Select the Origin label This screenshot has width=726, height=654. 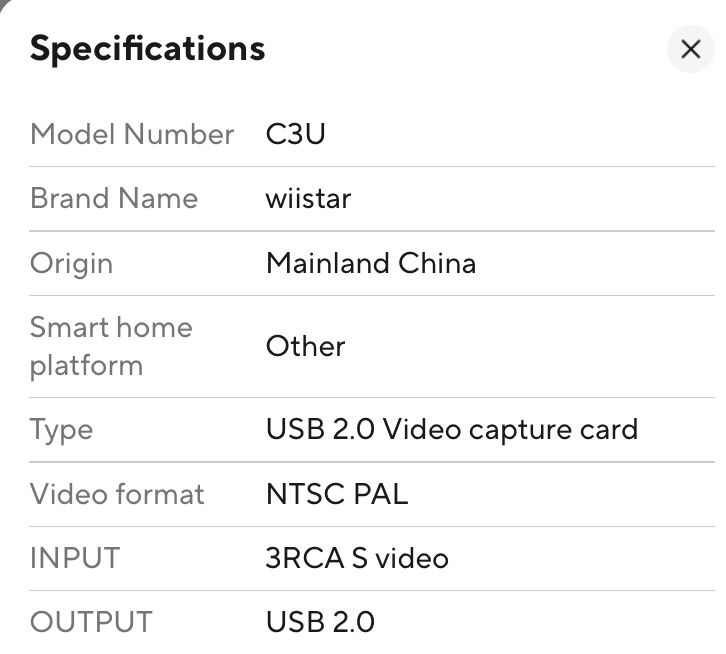point(71,263)
